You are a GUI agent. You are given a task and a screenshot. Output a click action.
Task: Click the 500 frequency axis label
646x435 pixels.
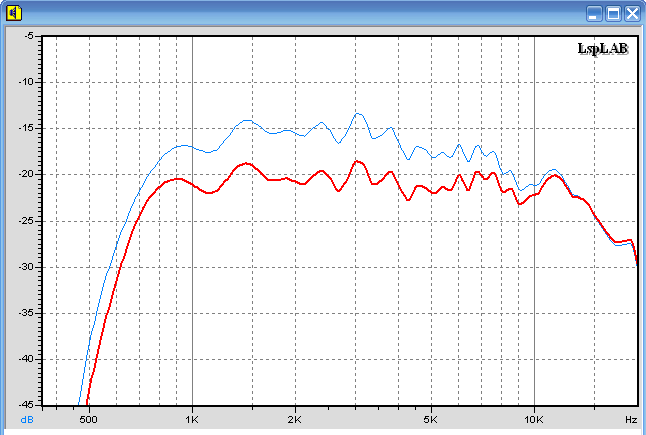coord(88,420)
